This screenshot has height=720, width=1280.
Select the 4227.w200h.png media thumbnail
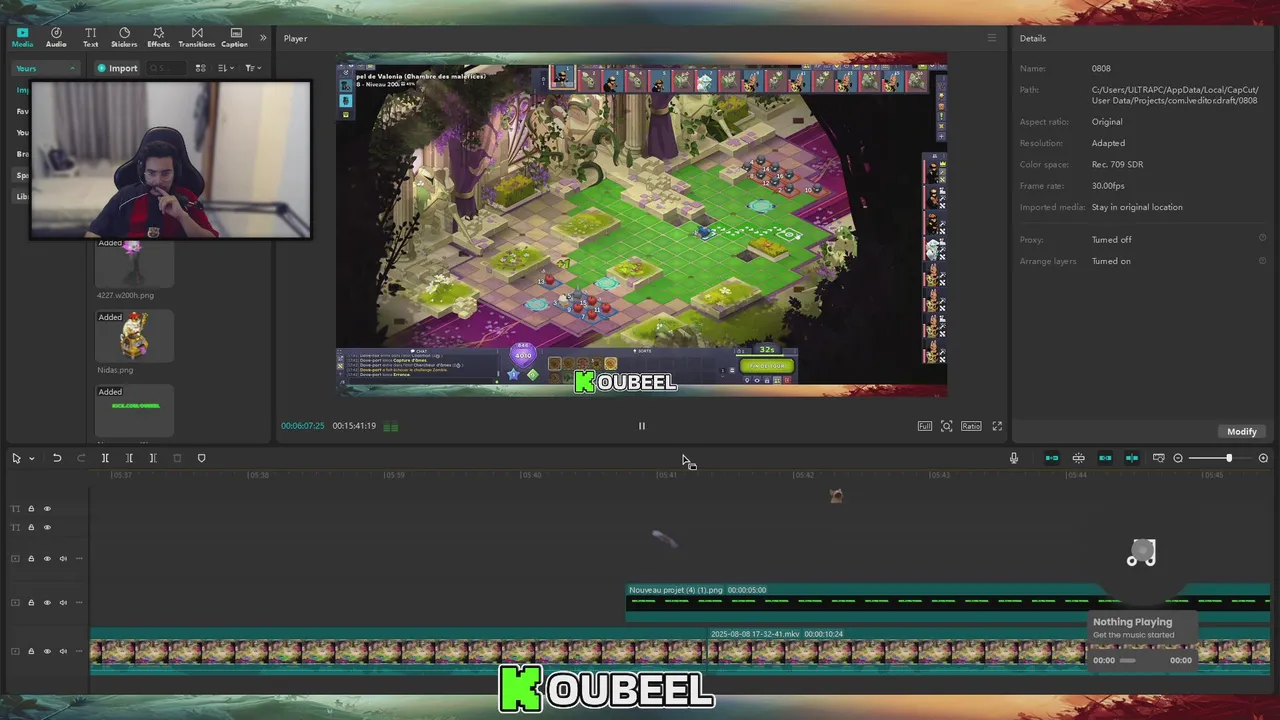(134, 263)
